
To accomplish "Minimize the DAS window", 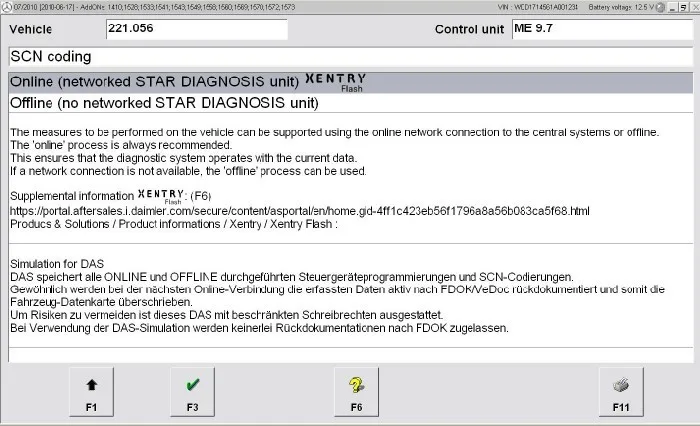I will [672, 8].
